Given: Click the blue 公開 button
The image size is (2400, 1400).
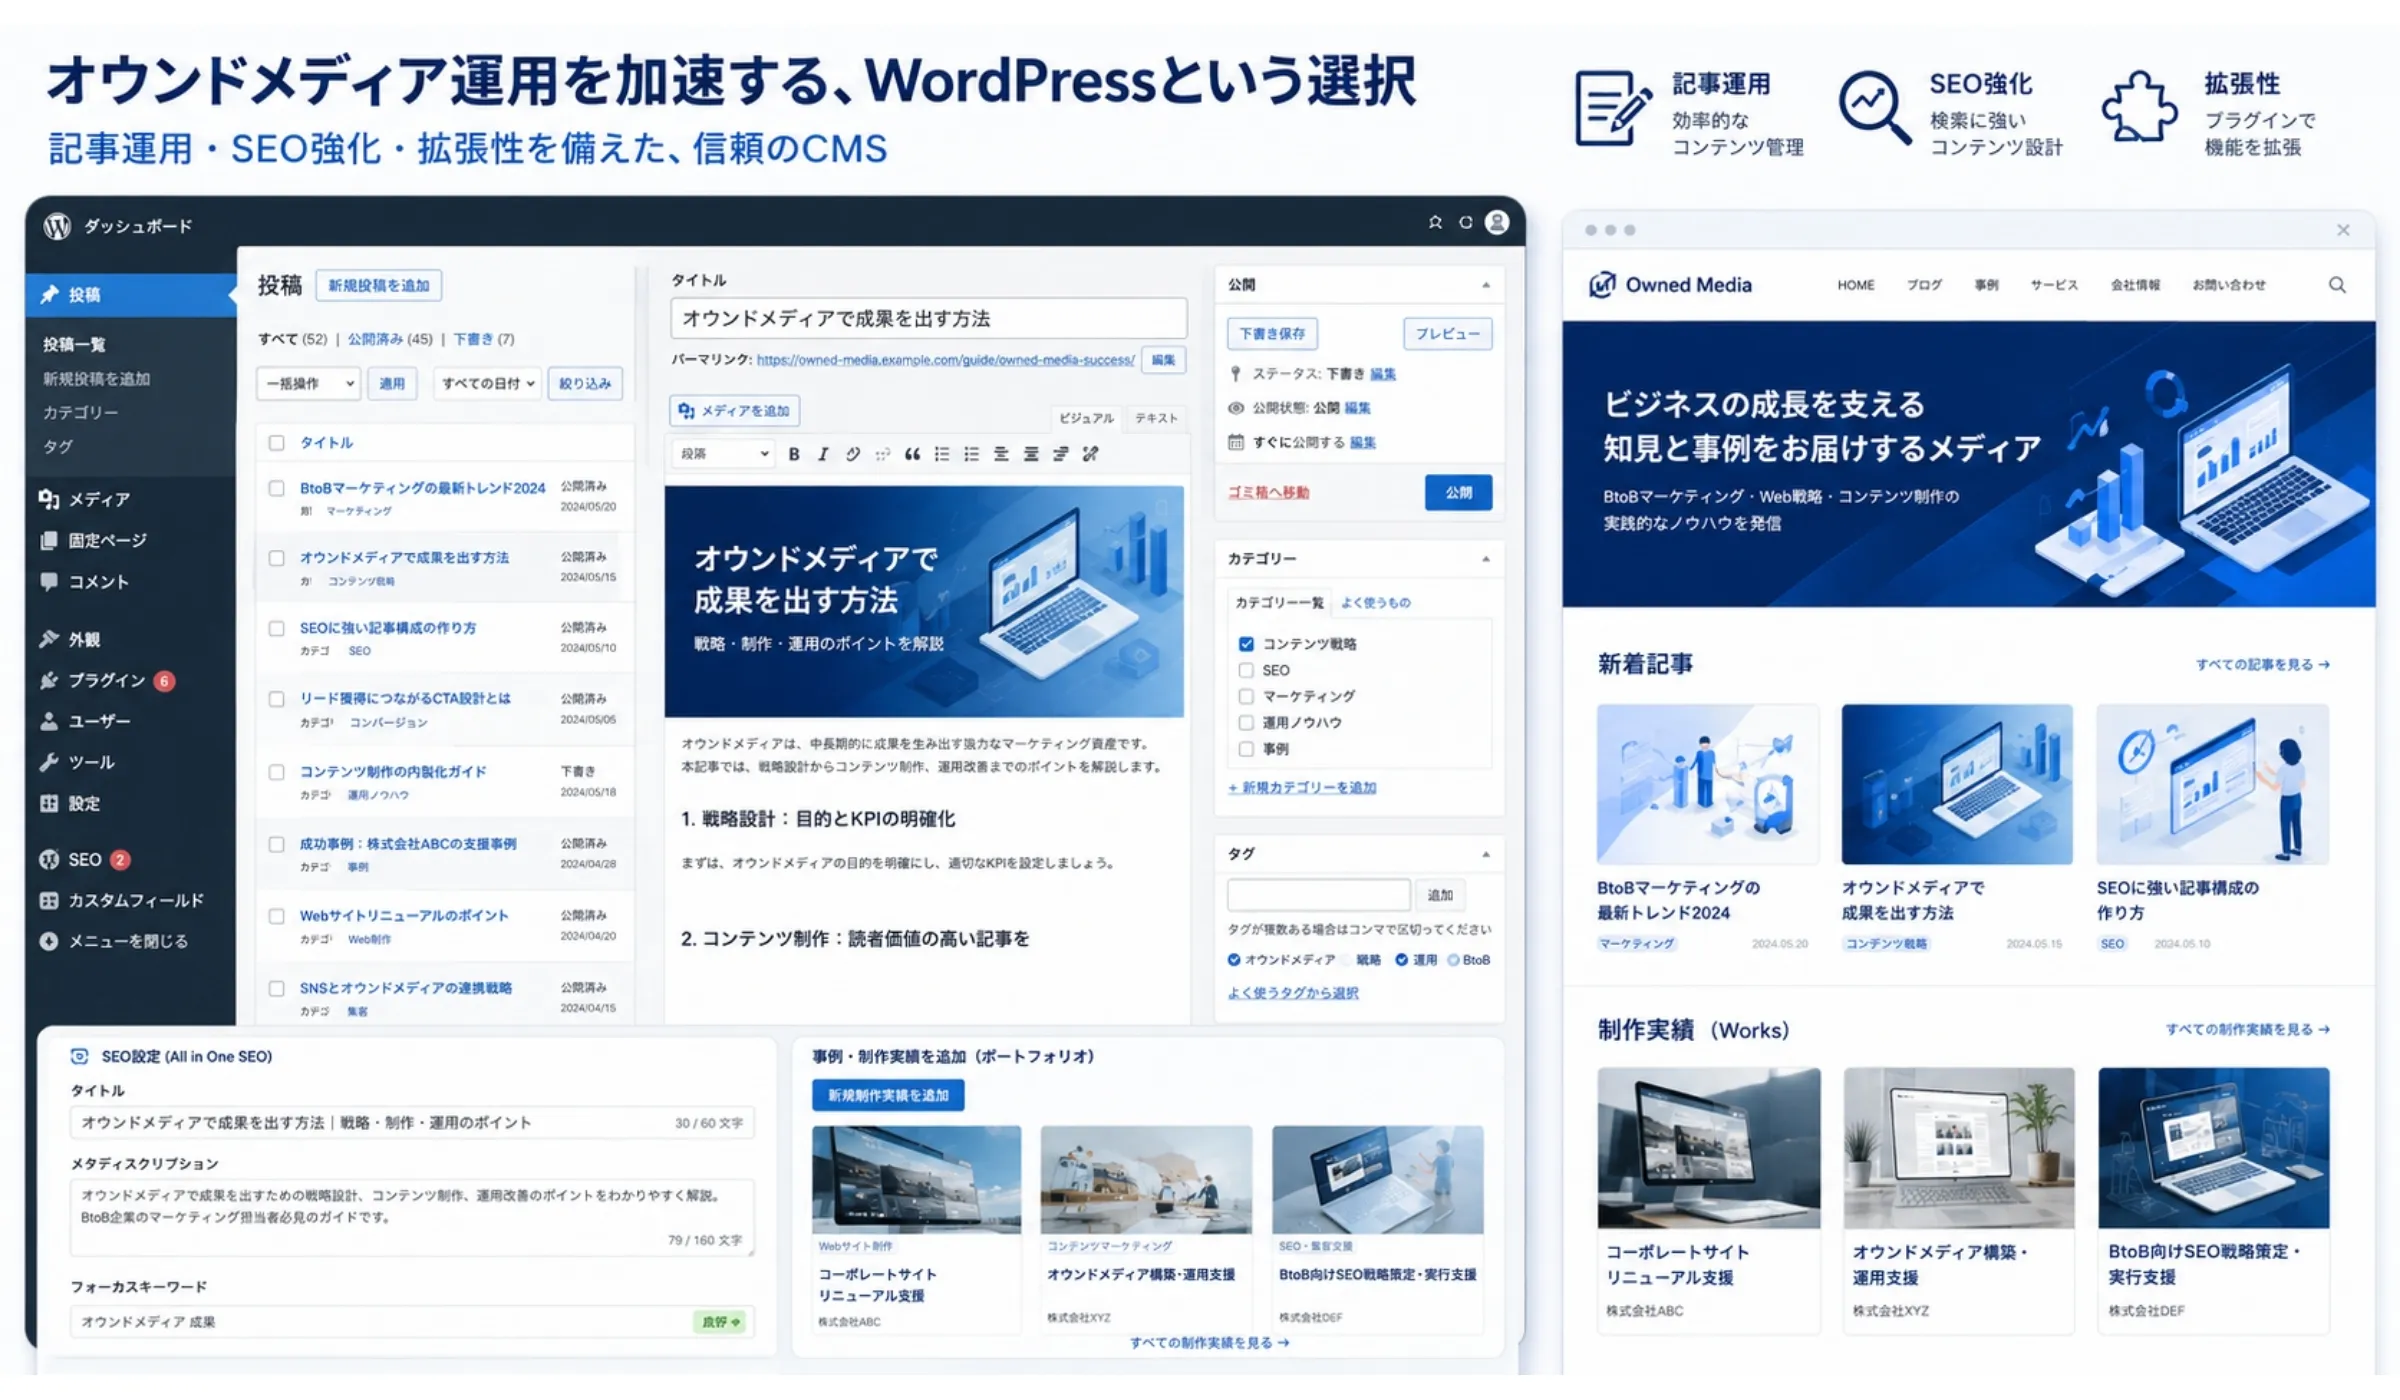Looking at the screenshot, I should pos(1458,492).
